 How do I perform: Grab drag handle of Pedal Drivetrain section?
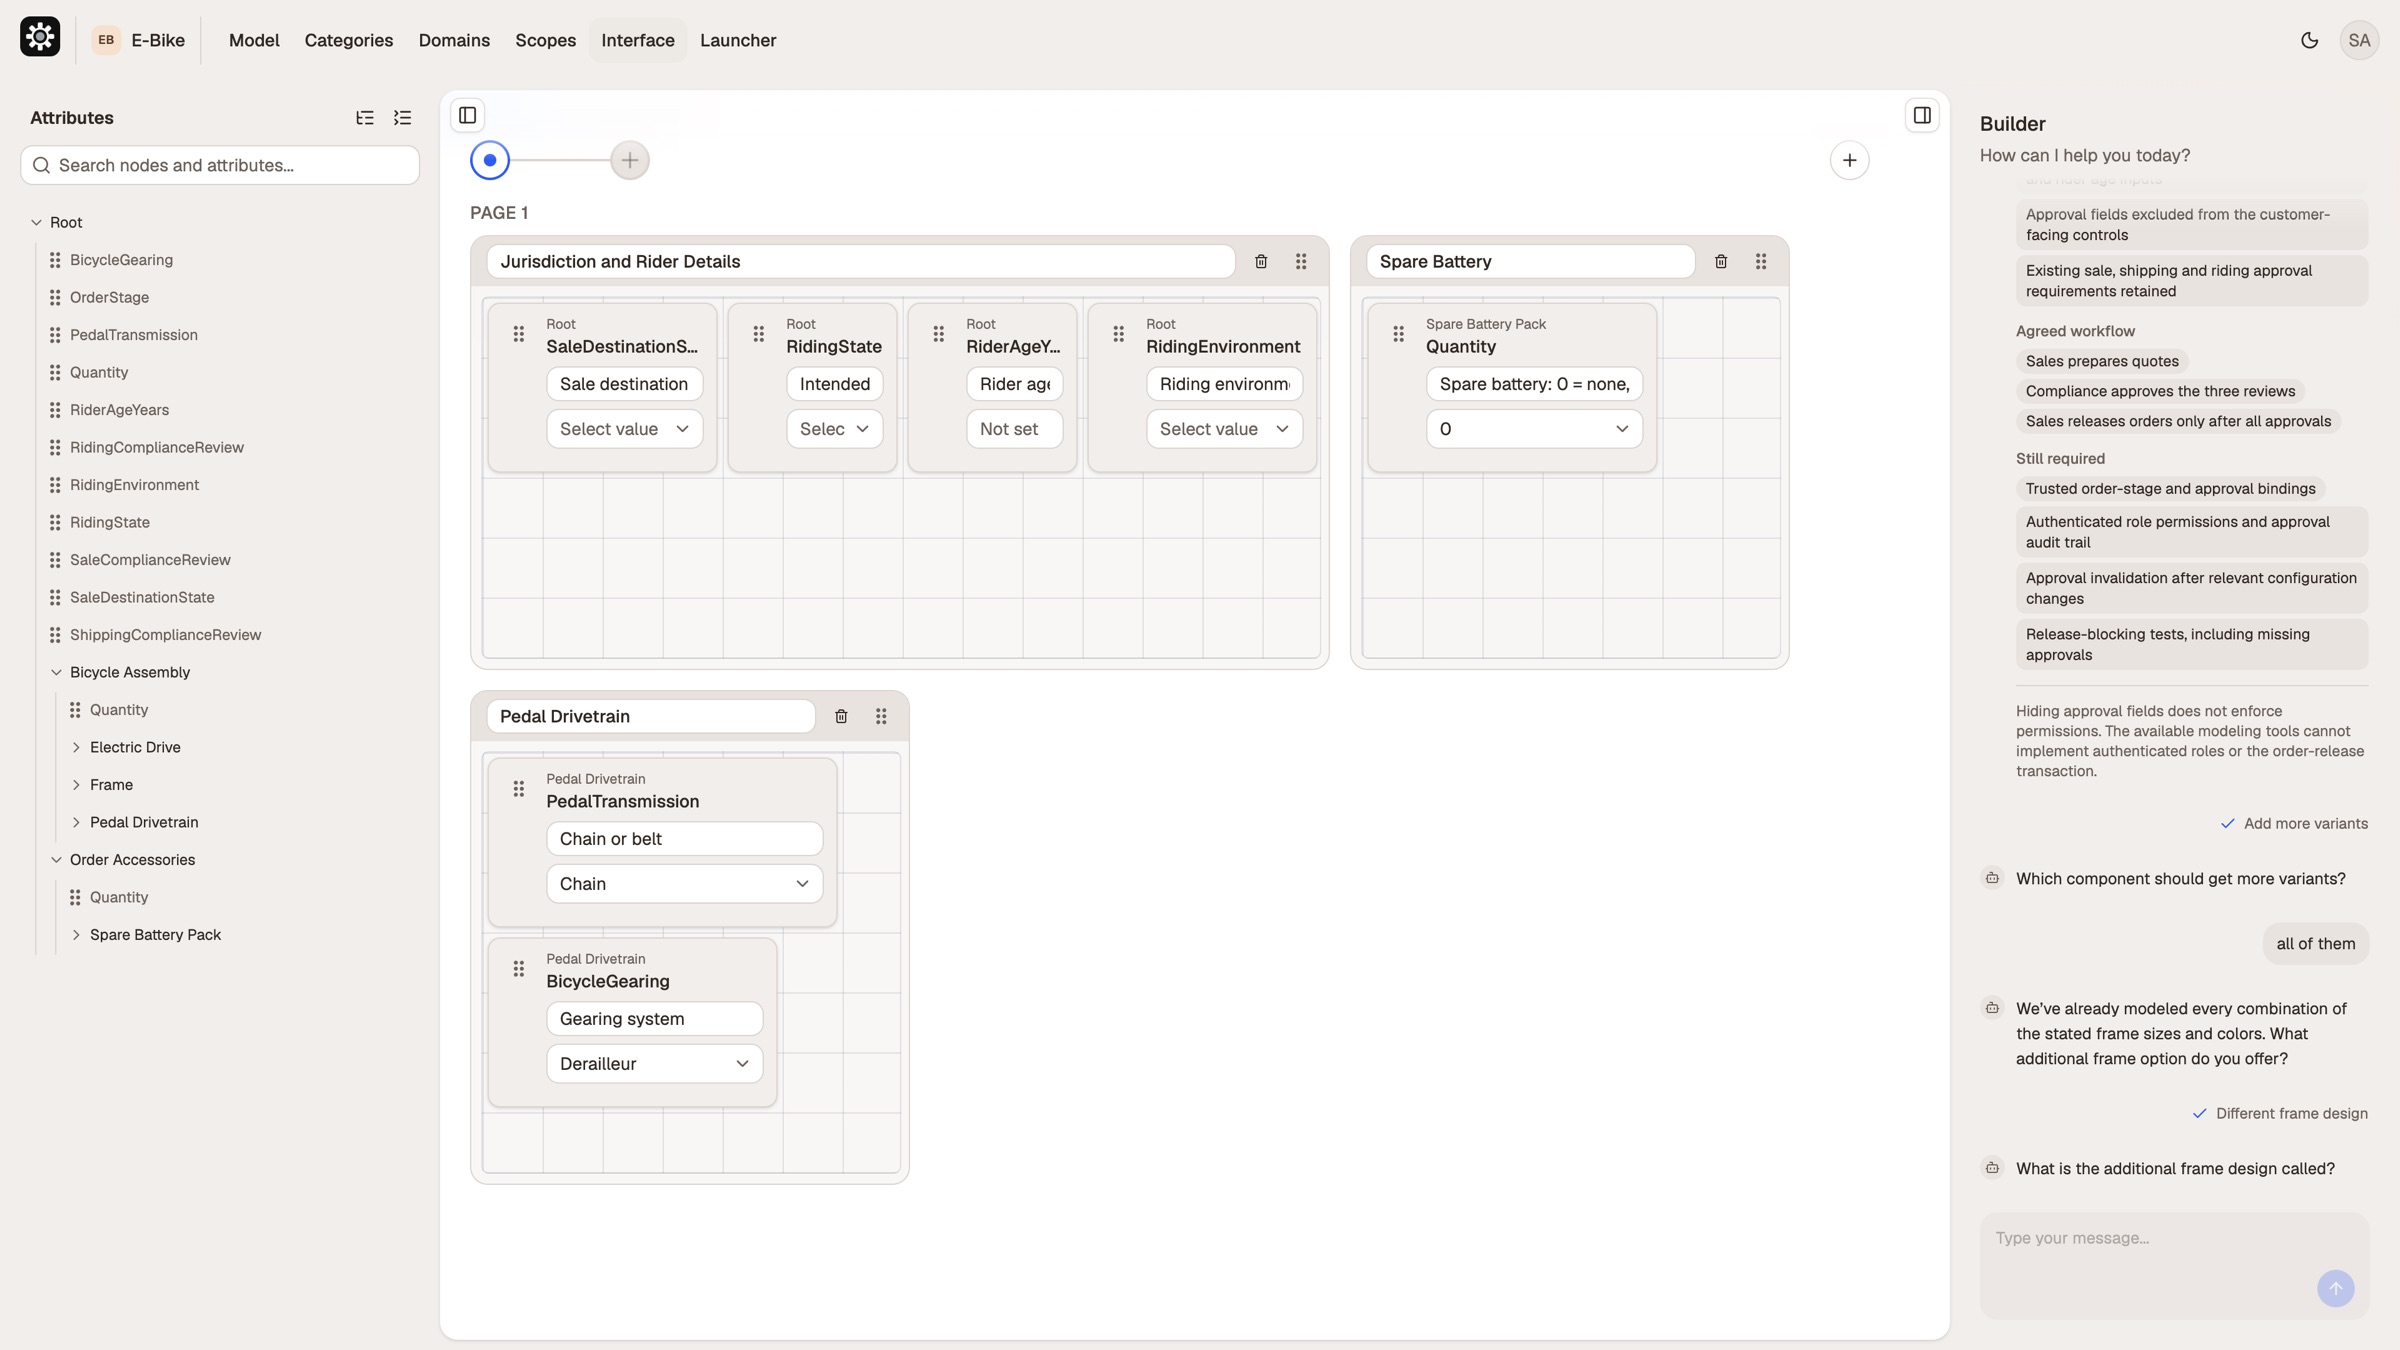tap(881, 717)
